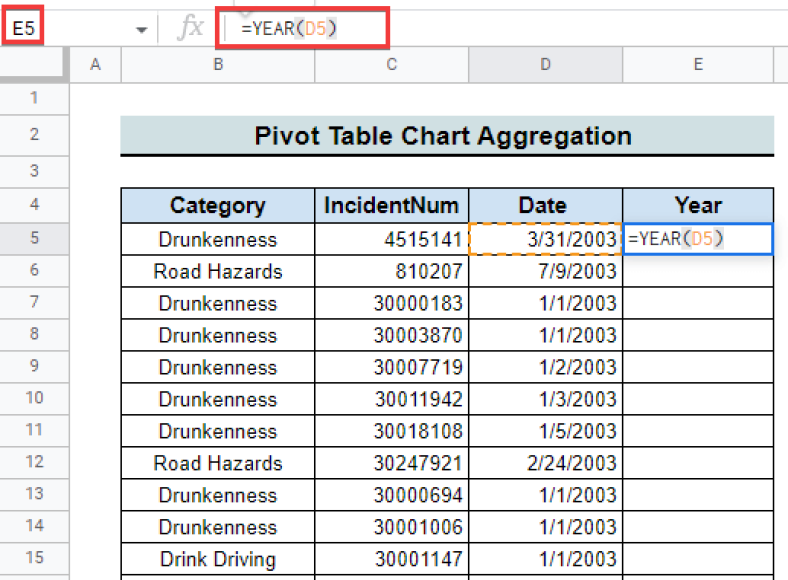Click the formula bar showing =YEAR(D5)
Viewport: 788px width, 580px height.
click(x=303, y=28)
